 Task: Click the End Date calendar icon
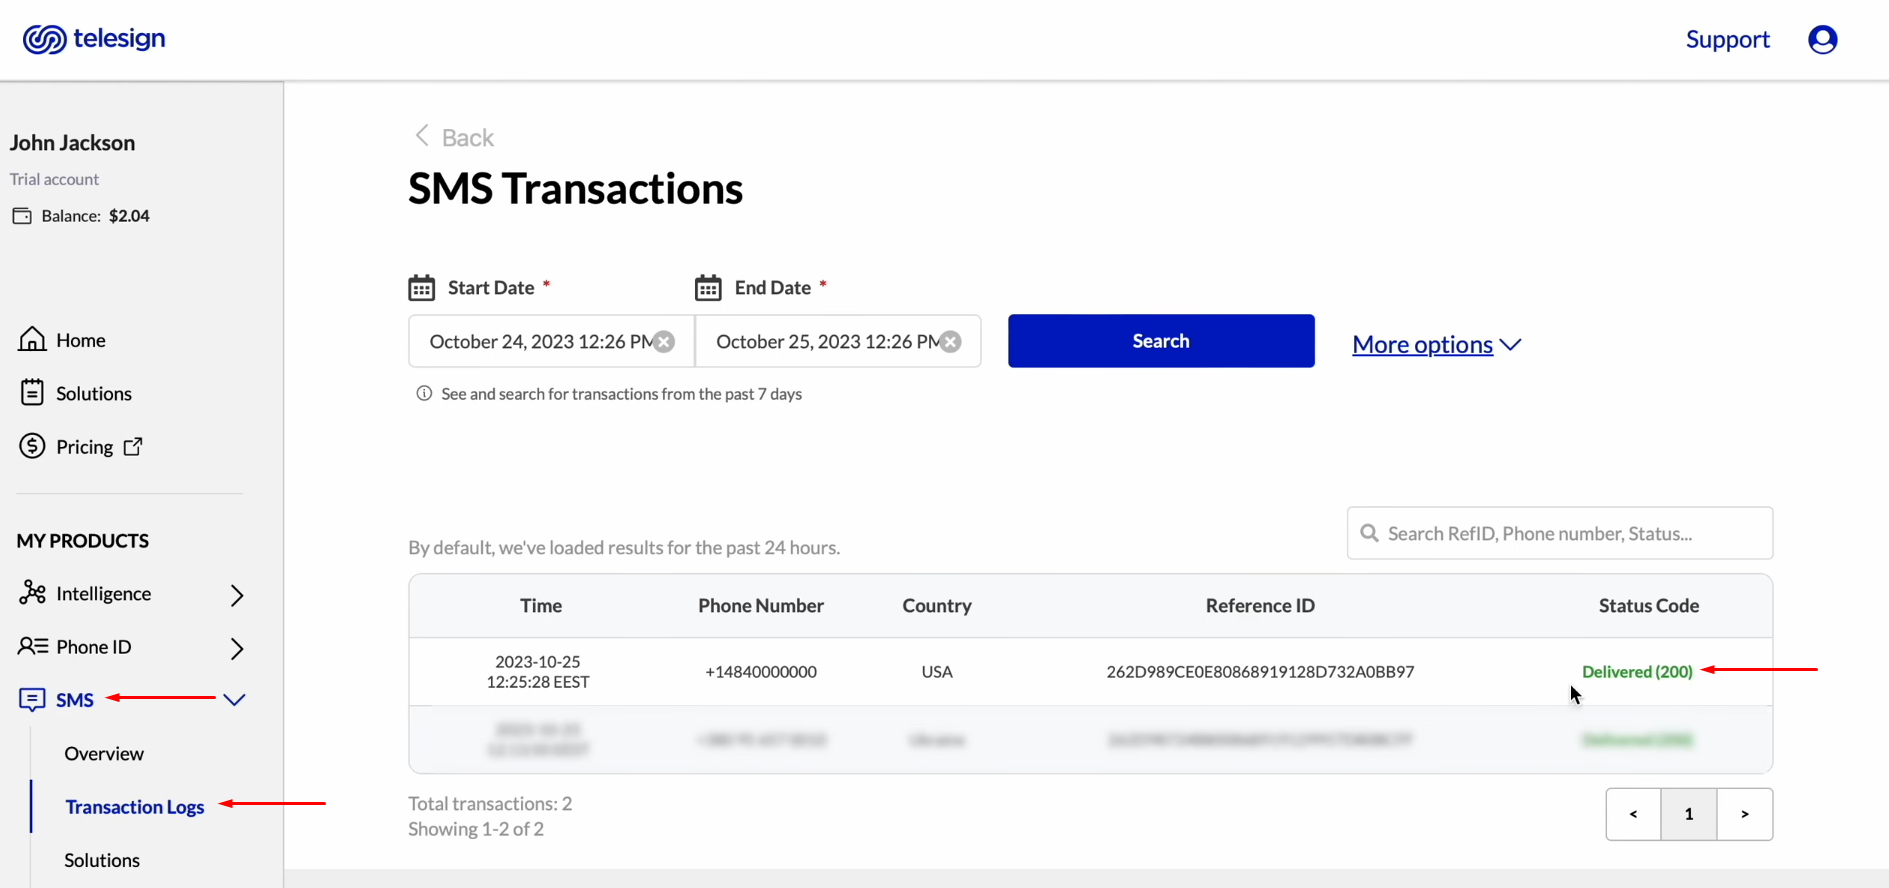(708, 288)
